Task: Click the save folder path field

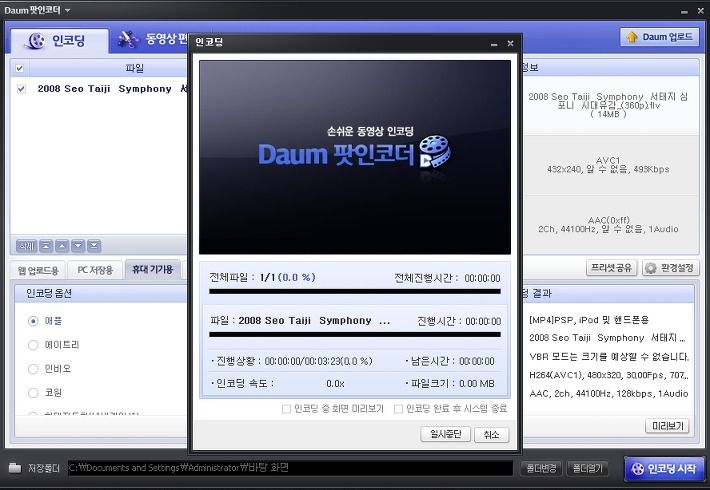Action: (x=290, y=468)
